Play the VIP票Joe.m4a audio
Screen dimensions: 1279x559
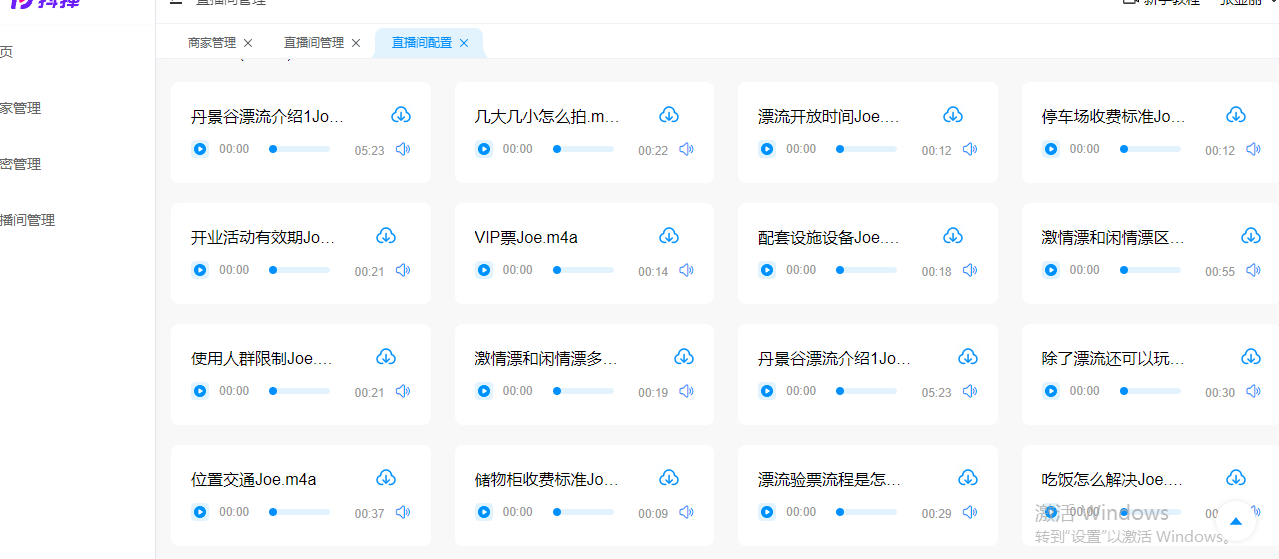pos(484,270)
